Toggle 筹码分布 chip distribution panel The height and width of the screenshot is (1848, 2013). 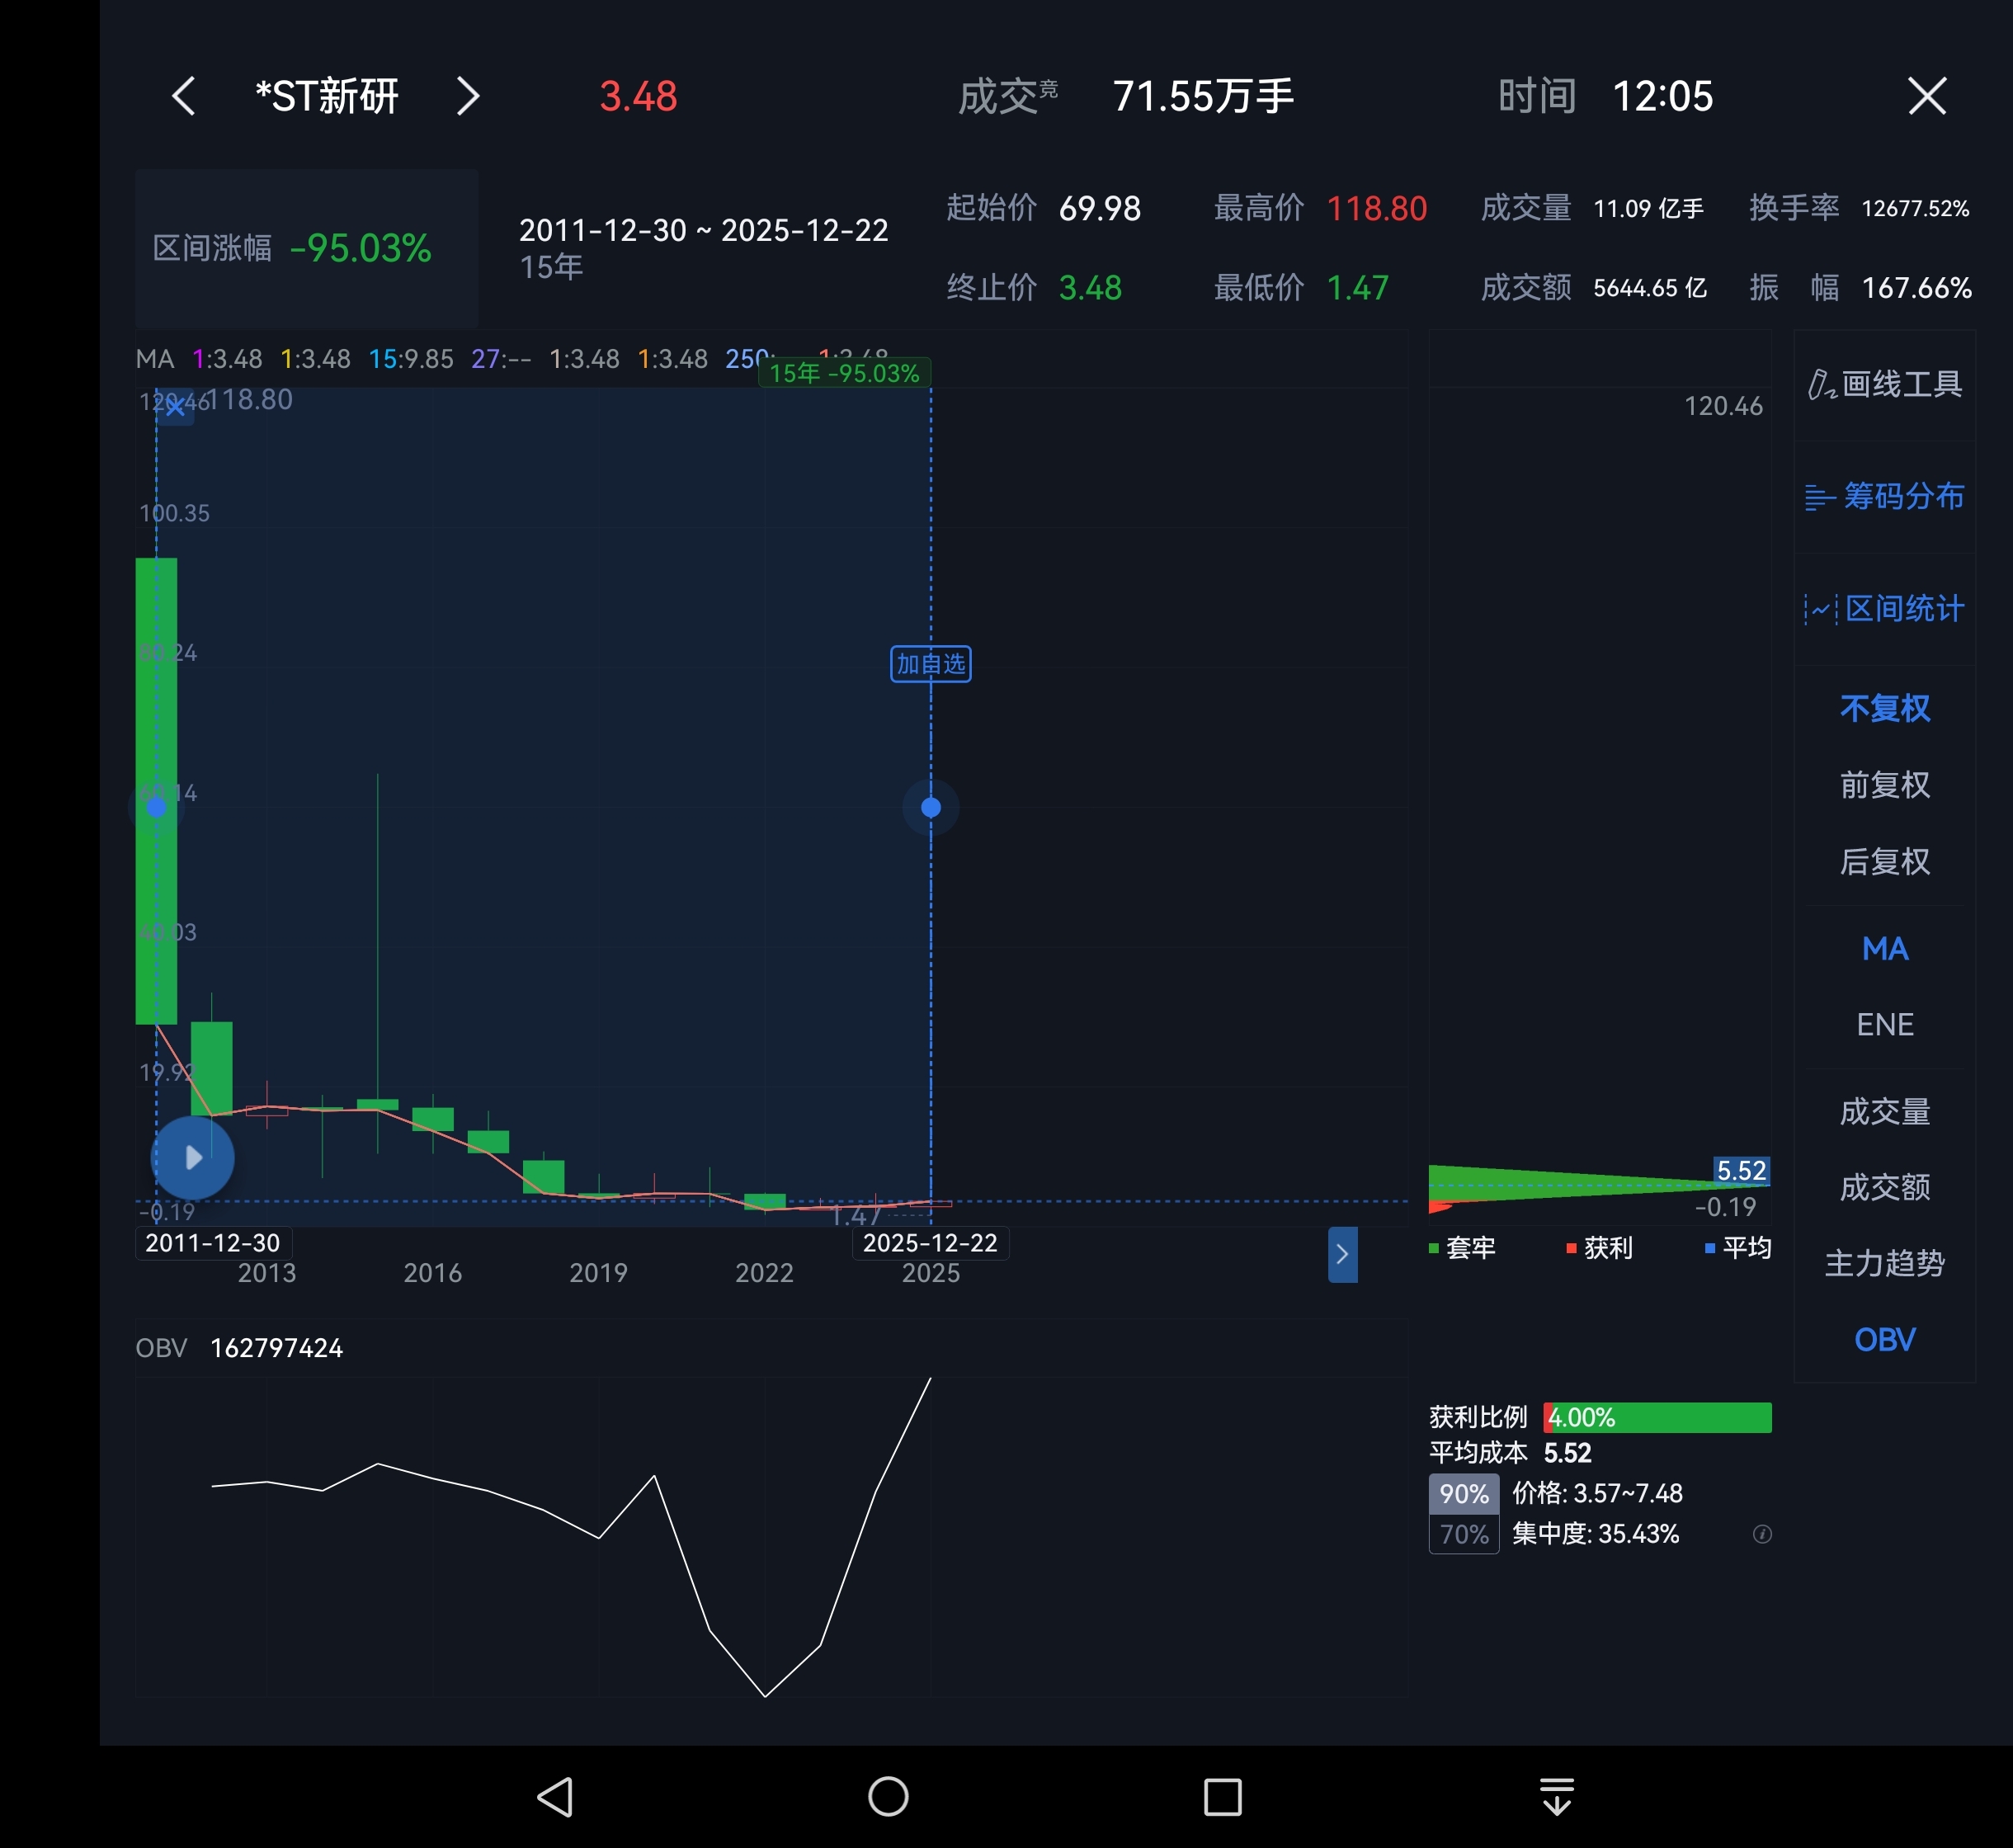(x=1884, y=496)
